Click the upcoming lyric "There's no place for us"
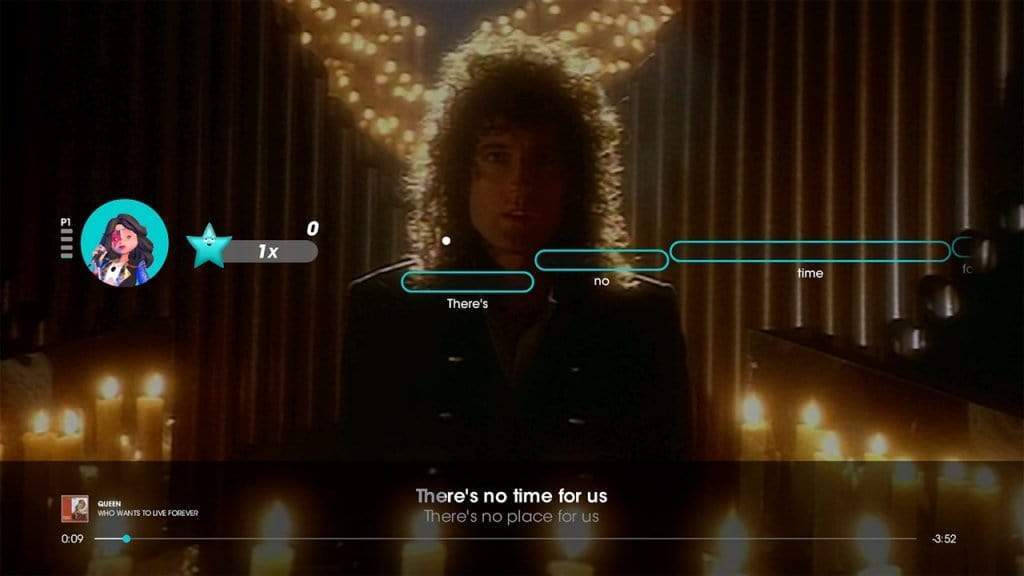This screenshot has height=576, width=1024. click(511, 517)
